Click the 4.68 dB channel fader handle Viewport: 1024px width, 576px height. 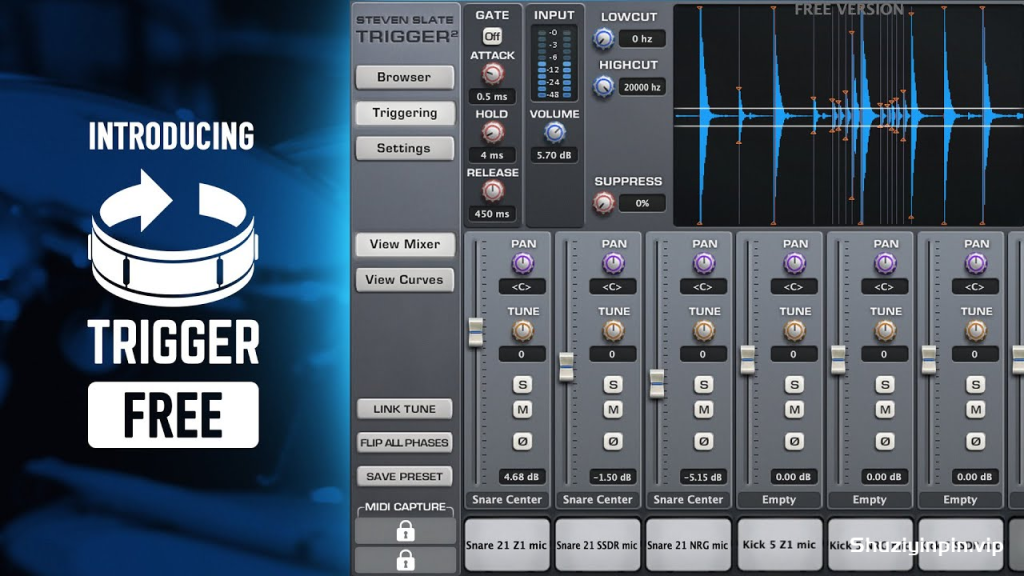(x=476, y=332)
